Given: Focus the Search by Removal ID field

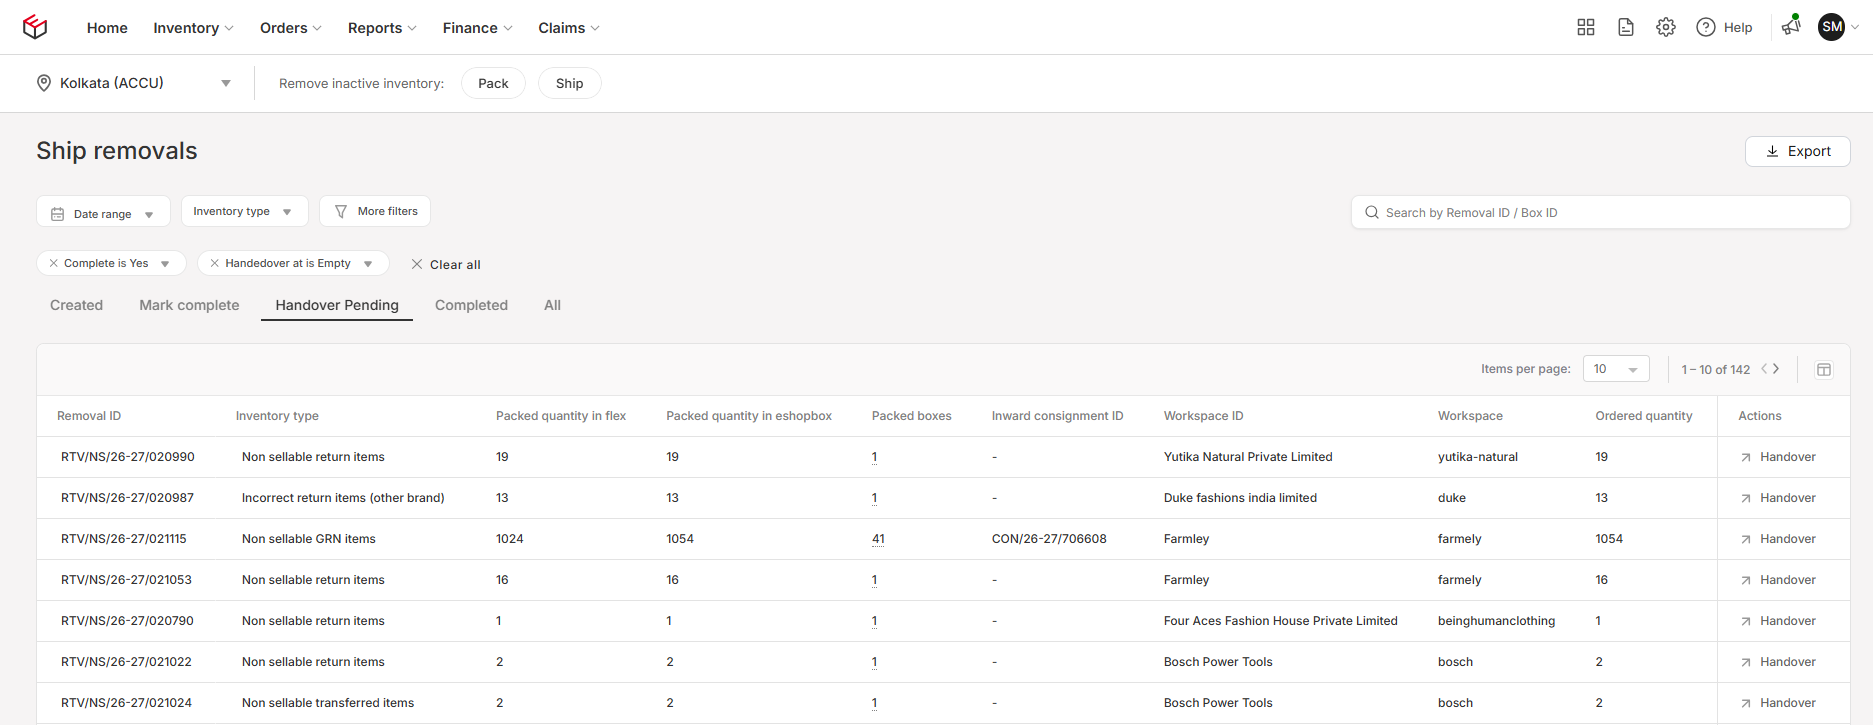Looking at the screenshot, I should click(1600, 212).
